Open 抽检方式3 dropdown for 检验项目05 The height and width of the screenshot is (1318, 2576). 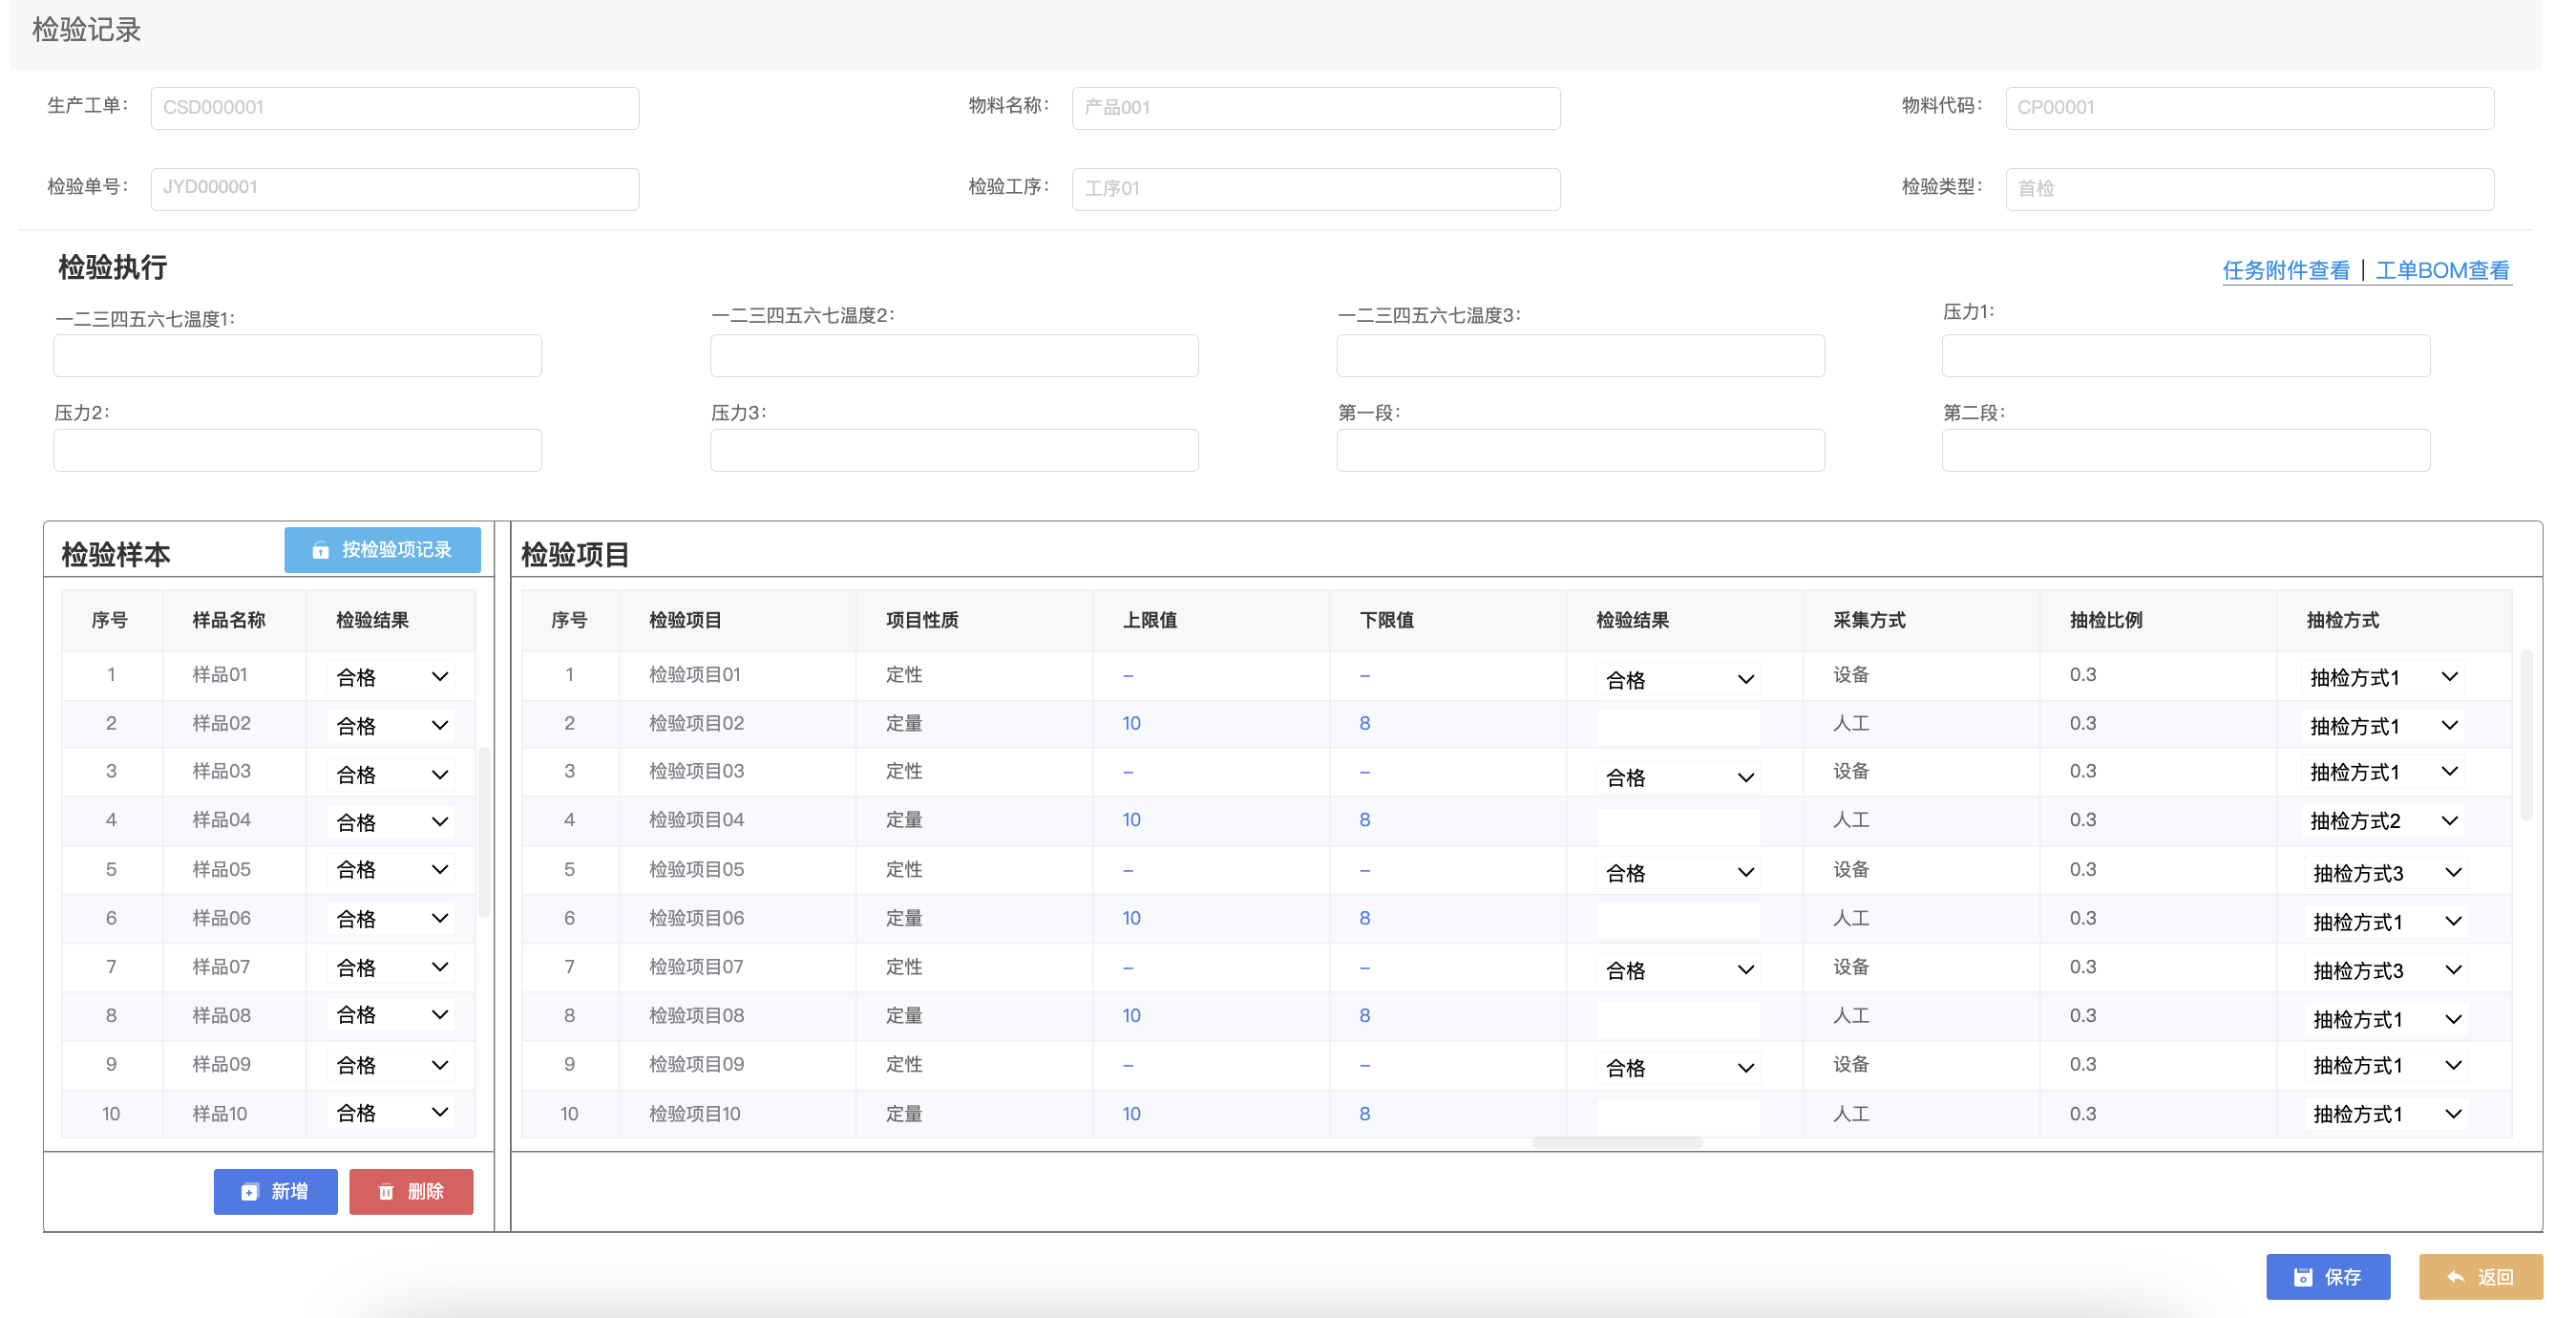pos(2385,873)
